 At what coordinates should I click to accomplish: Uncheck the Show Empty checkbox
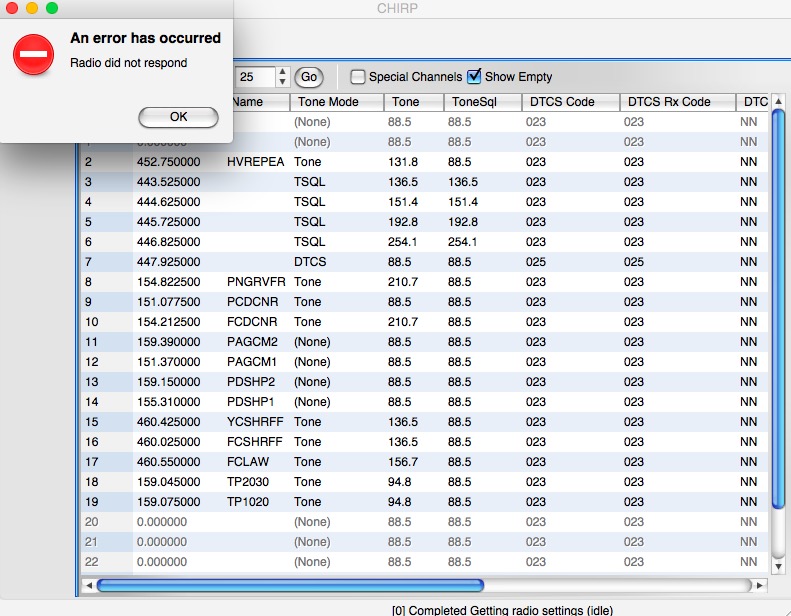474,77
